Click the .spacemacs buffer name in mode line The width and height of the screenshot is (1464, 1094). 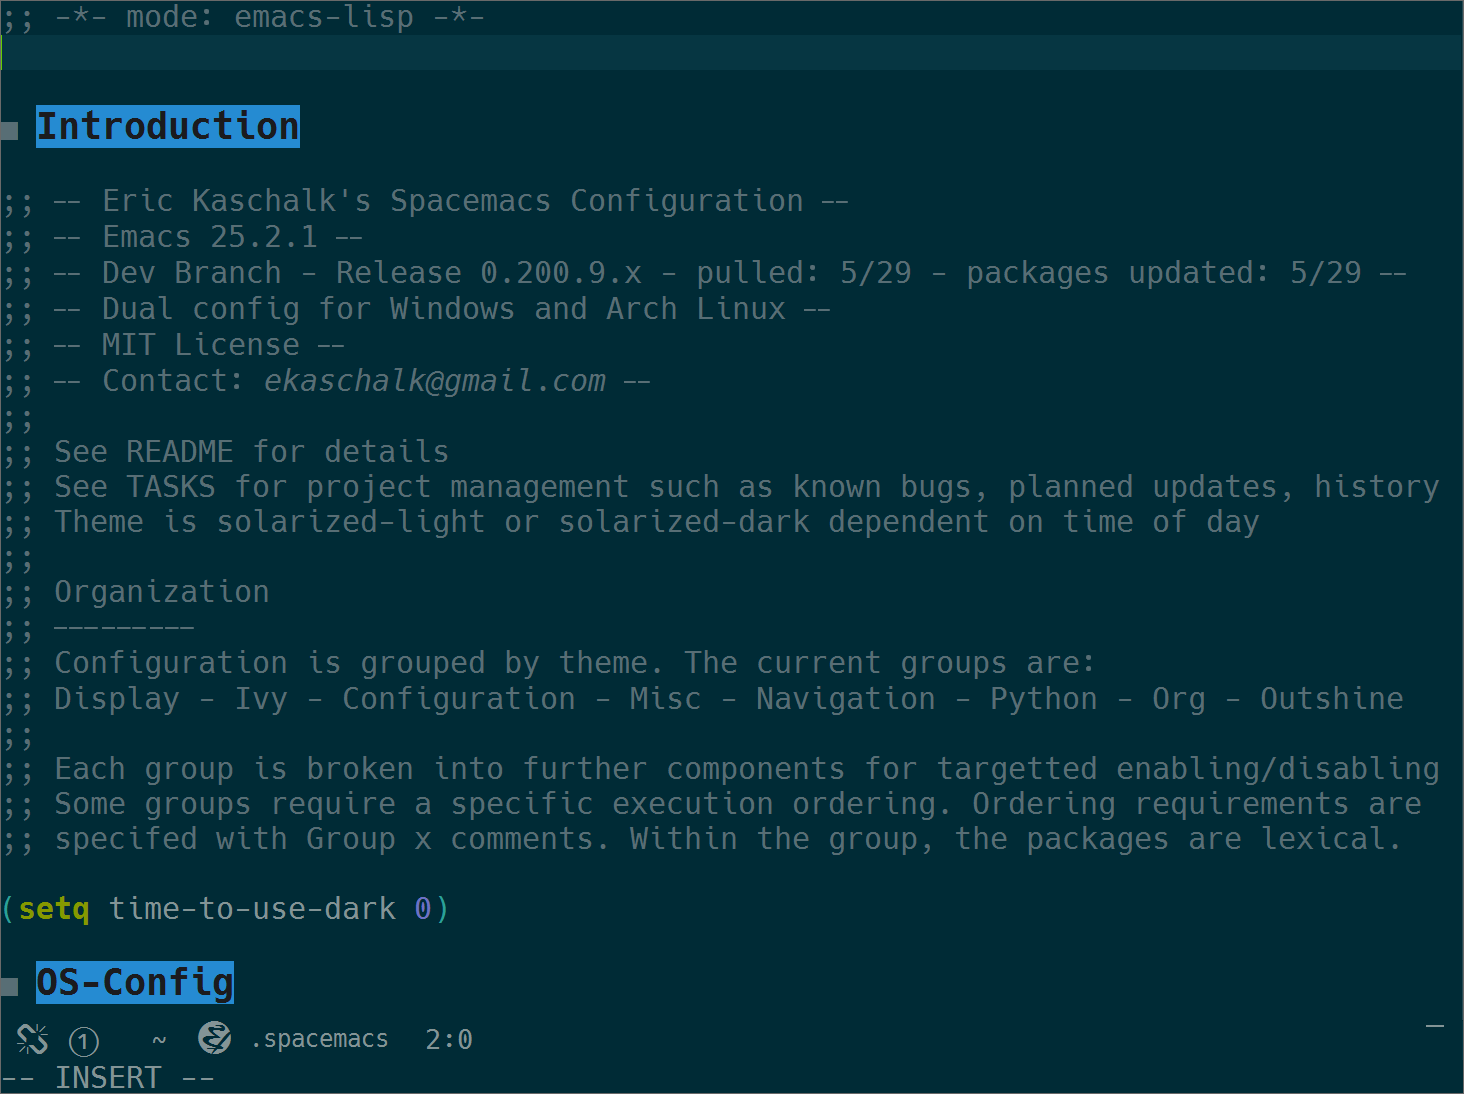319,1040
